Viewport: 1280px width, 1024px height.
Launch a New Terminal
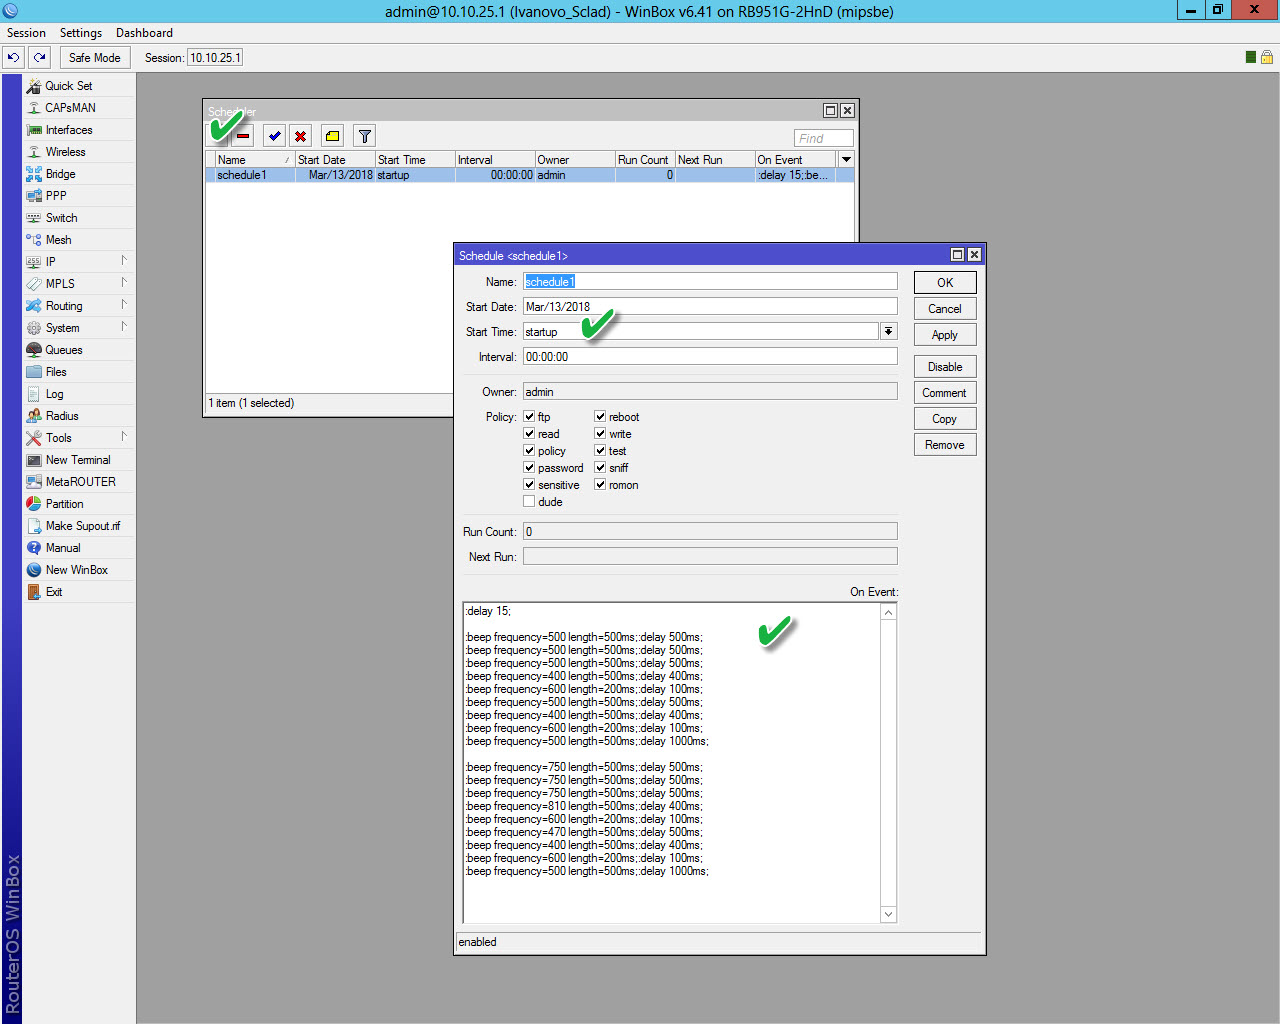click(x=79, y=460)
